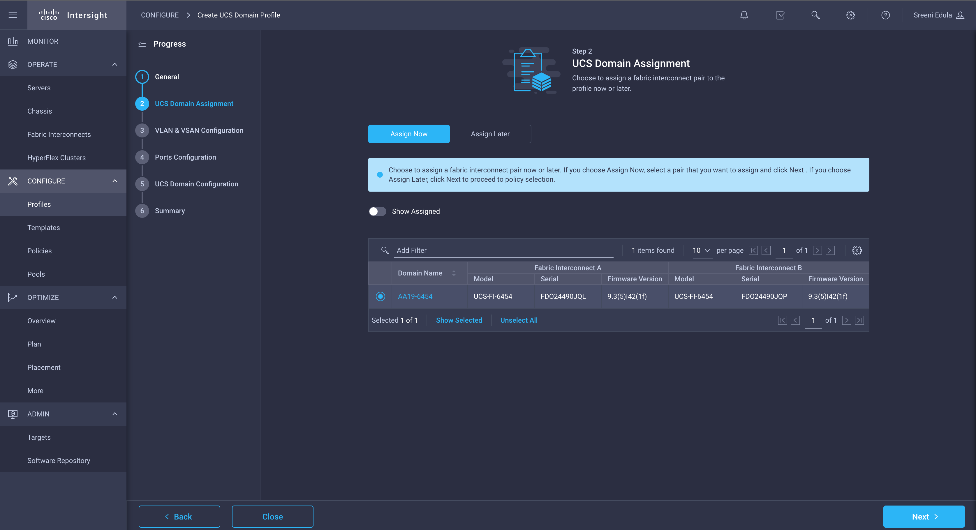The image size is (976, 530).
Task: Open Servers in sidebar
Action: [39, 88]
